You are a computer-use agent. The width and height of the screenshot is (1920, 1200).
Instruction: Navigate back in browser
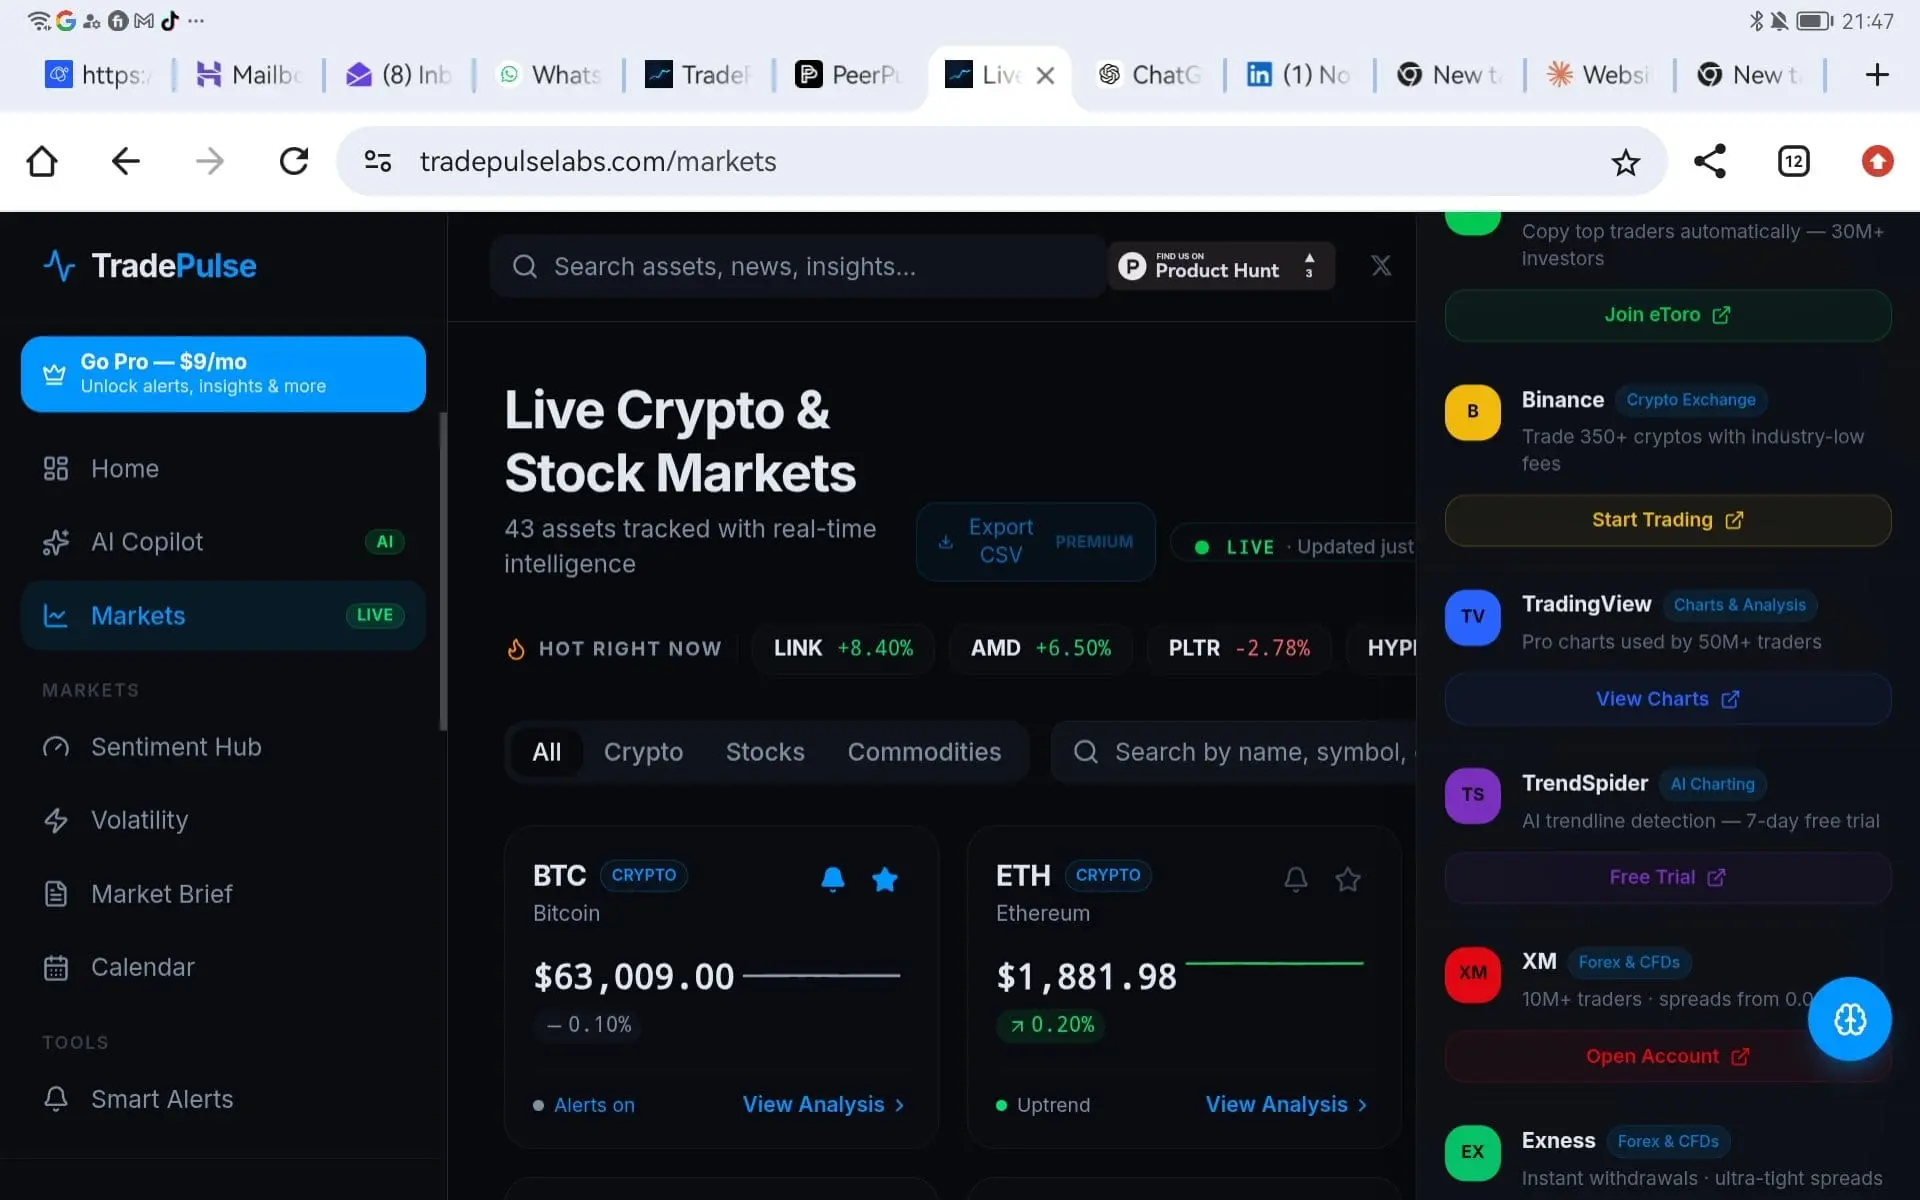(x=125, y=161)
